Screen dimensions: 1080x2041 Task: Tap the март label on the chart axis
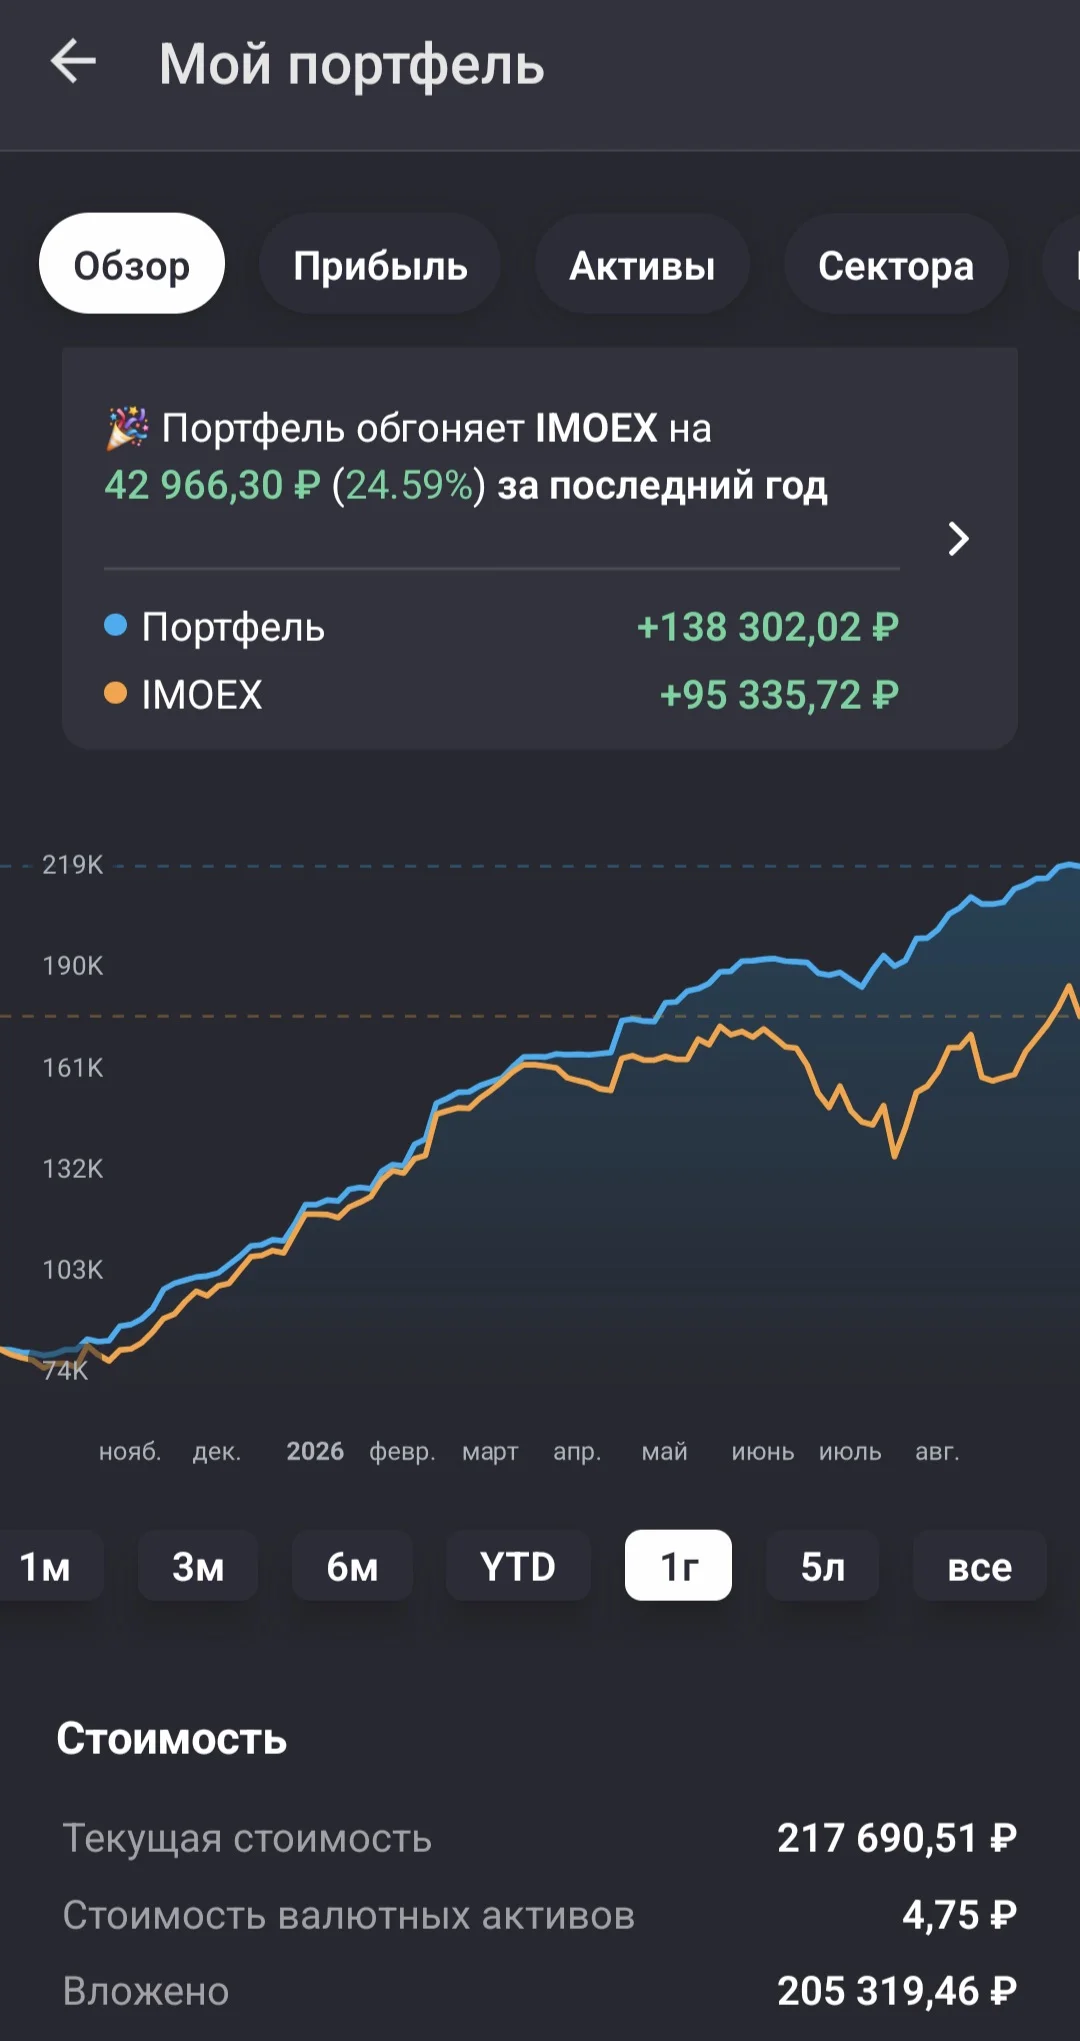[x=490, y=1452]
